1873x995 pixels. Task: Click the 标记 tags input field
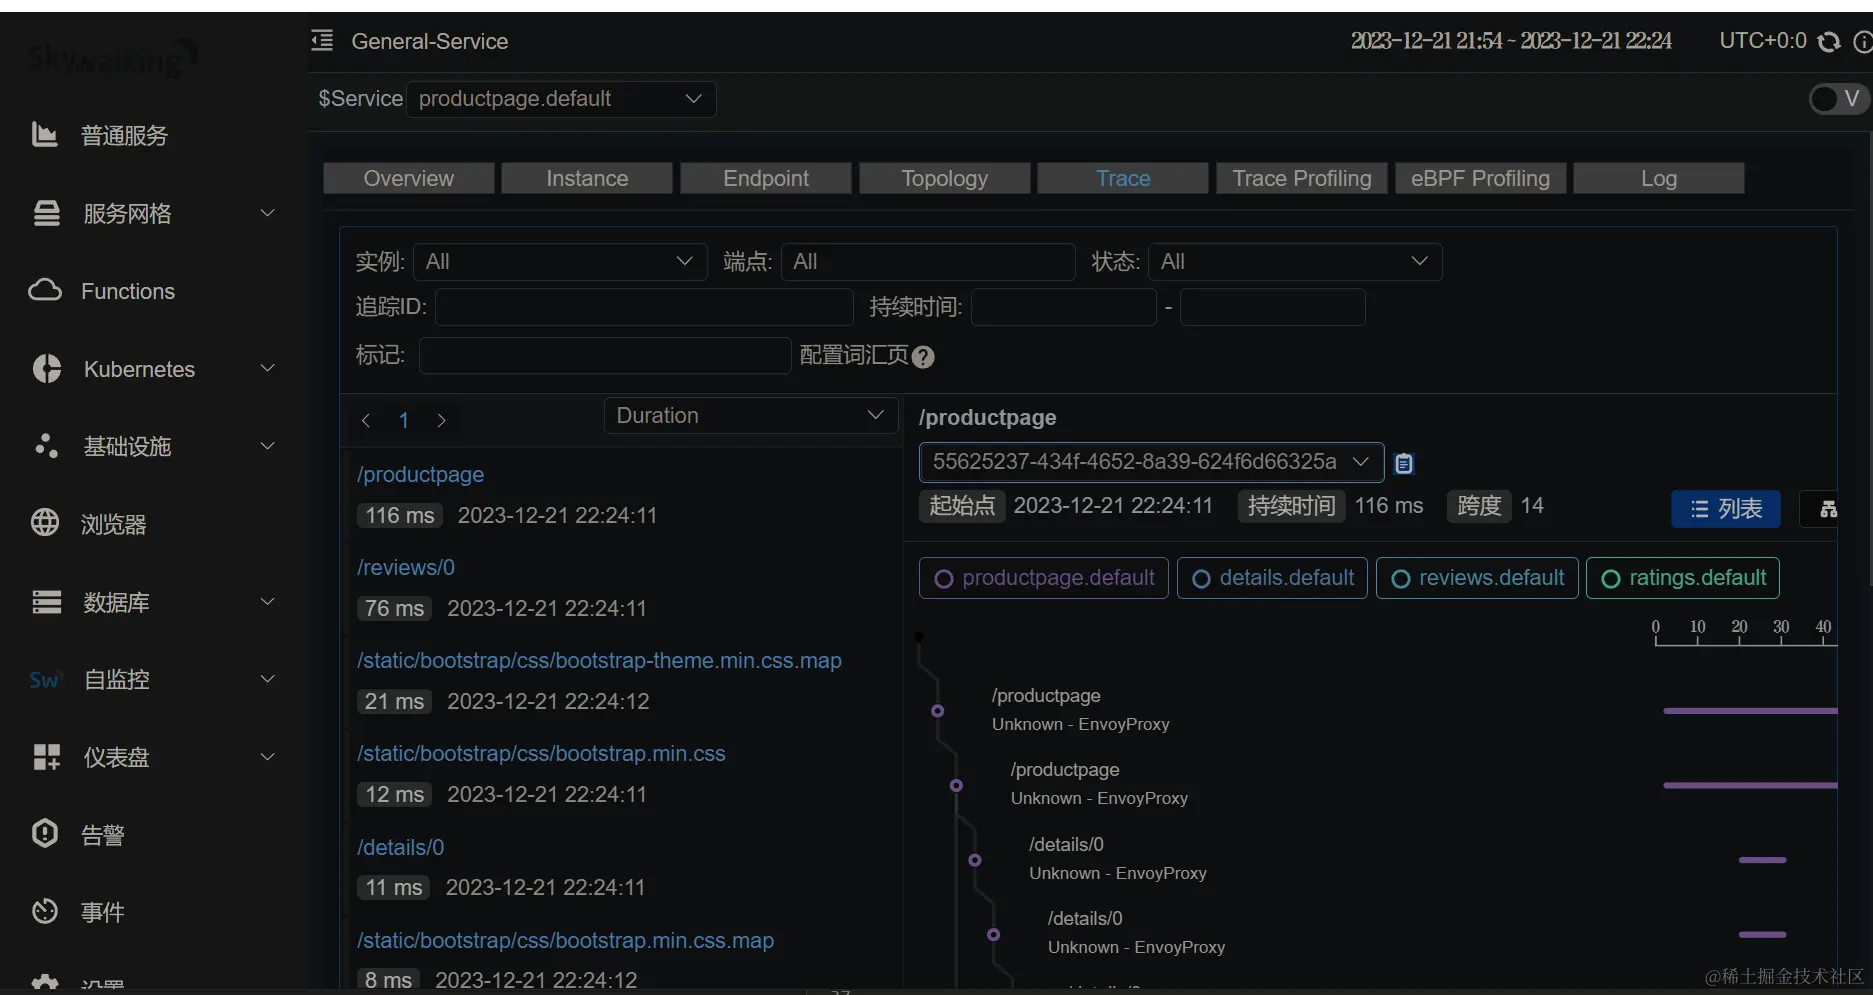pyautogui.click(x=605, y=355)
